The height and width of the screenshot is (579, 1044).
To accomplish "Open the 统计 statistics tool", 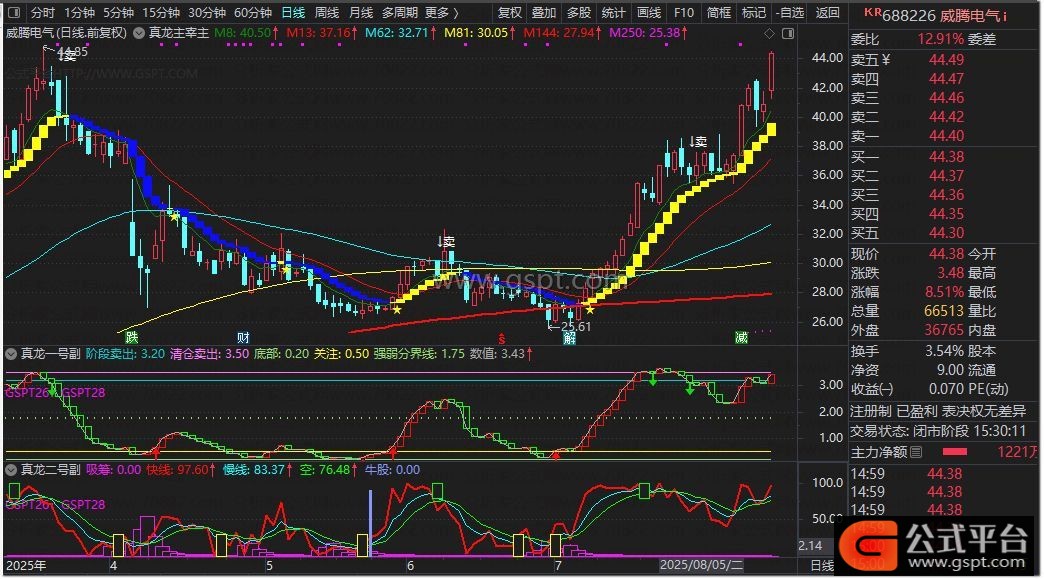I will pos(613,13).
